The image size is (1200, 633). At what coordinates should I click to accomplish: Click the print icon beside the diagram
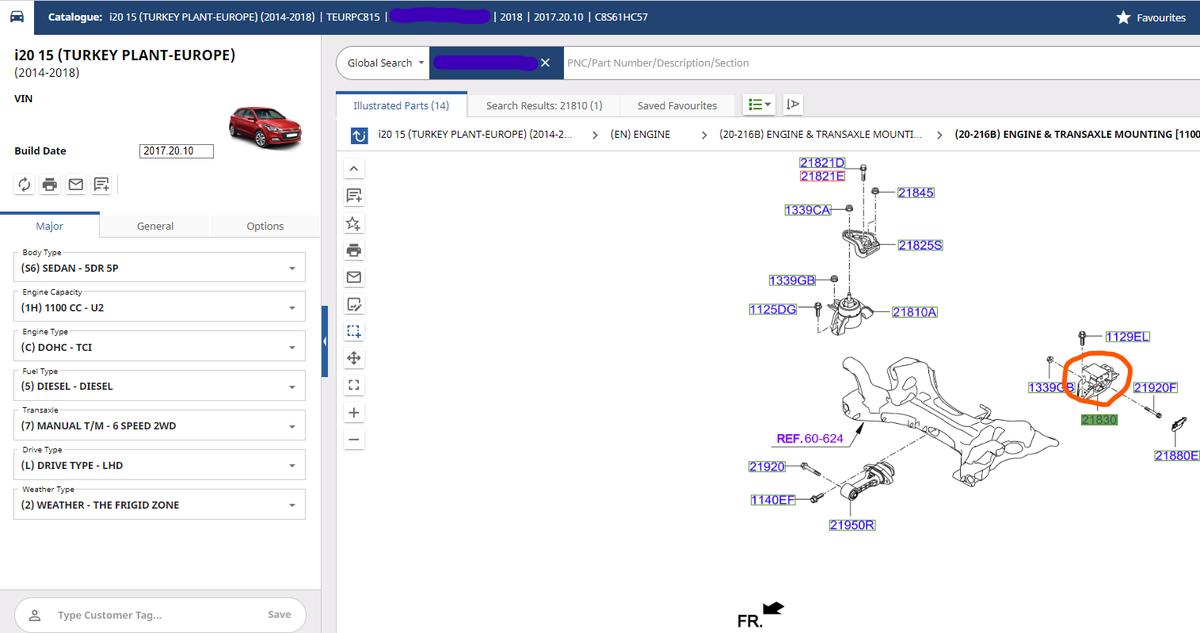353,250
